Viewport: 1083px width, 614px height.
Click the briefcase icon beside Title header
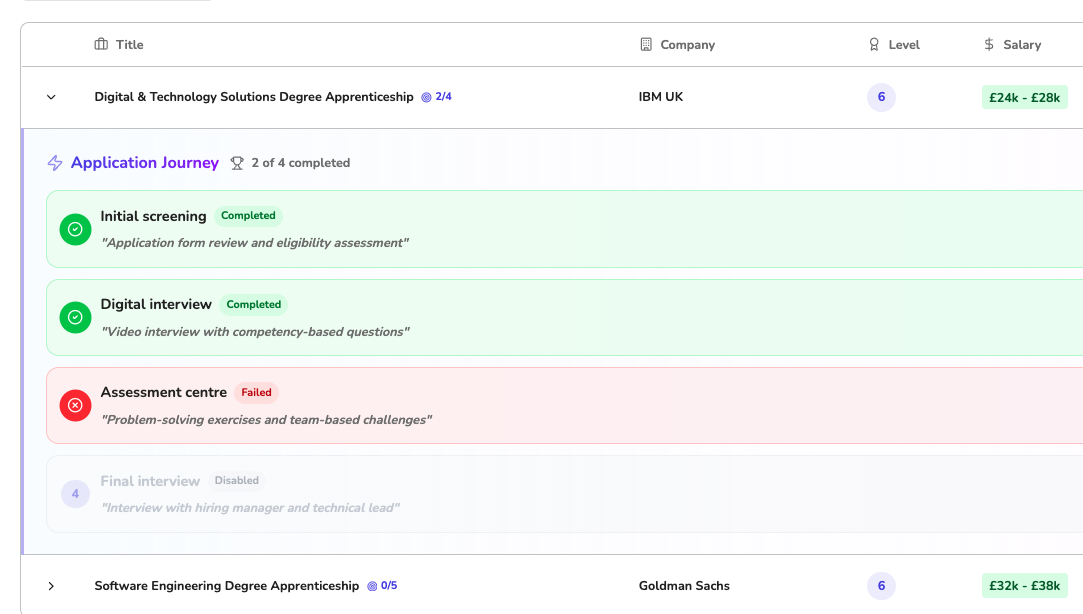[101, 44]
